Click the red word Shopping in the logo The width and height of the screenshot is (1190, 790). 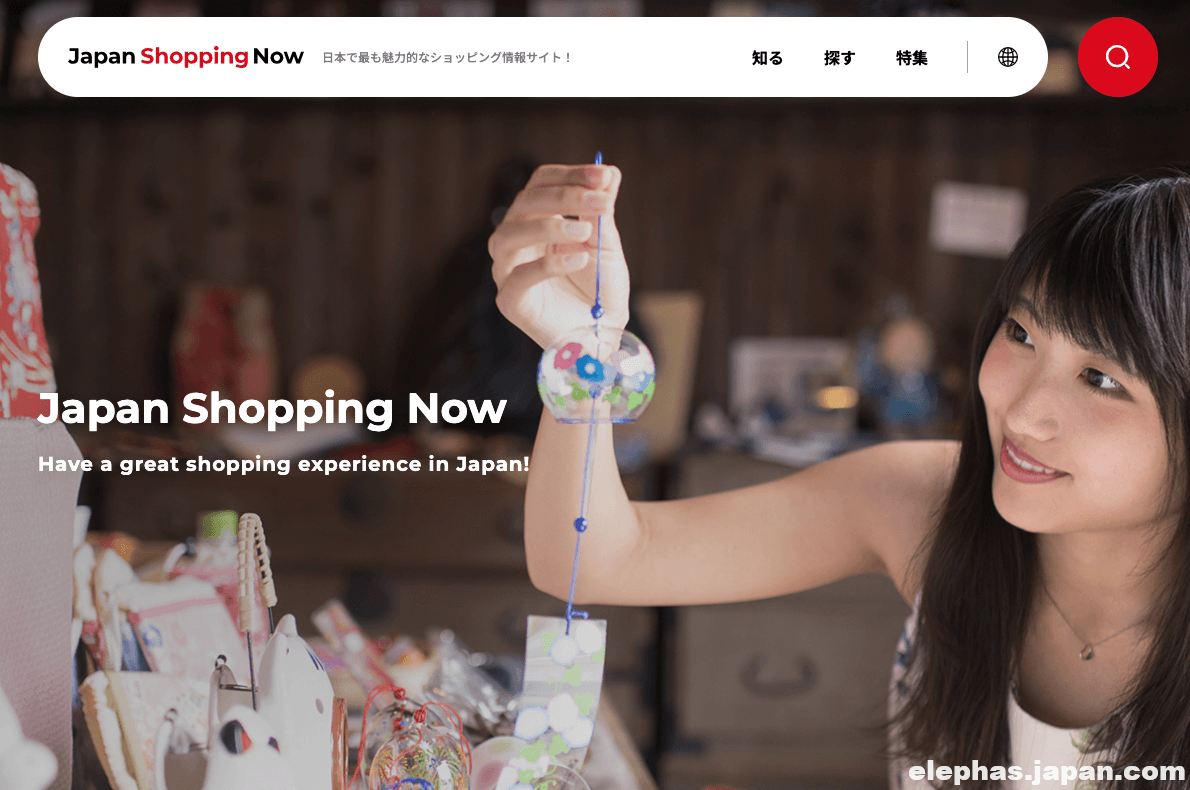[194, 57]
